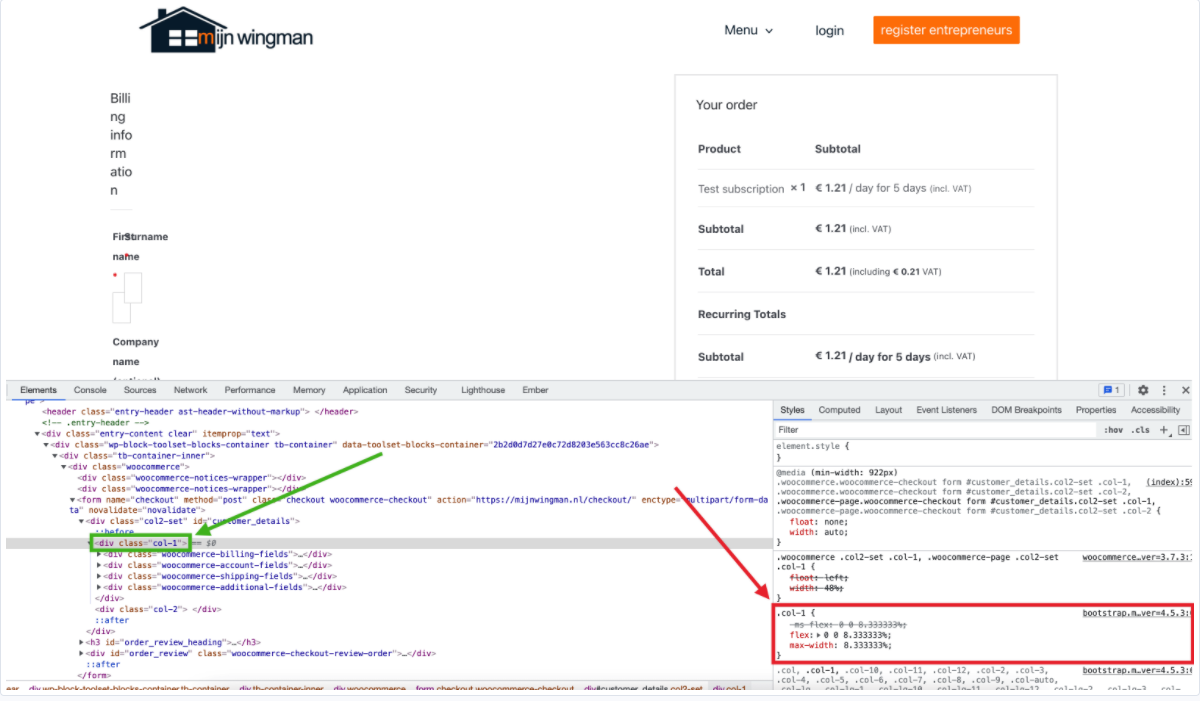Expand the Menu dropdown in site header
Screen dimensions: 1200x701
[749, 30]
